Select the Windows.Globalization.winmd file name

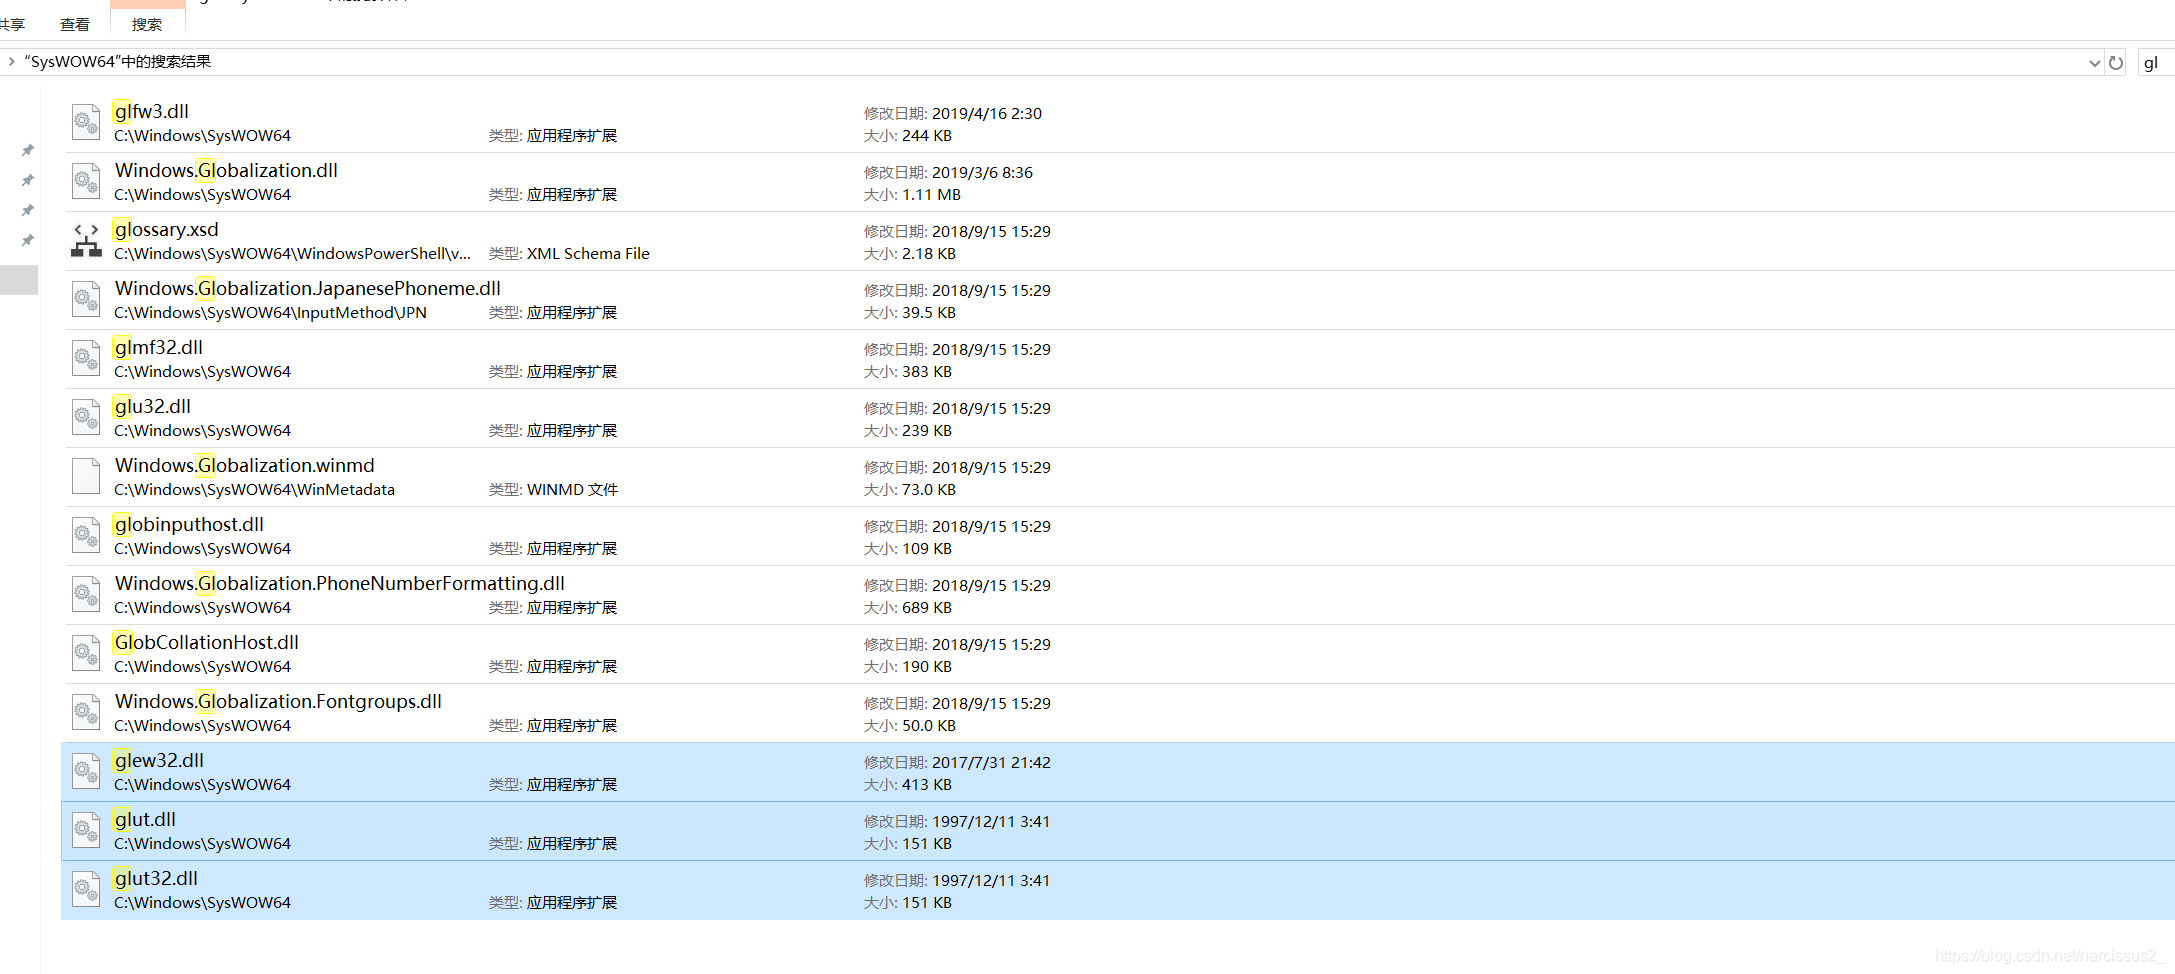point(245,465)
